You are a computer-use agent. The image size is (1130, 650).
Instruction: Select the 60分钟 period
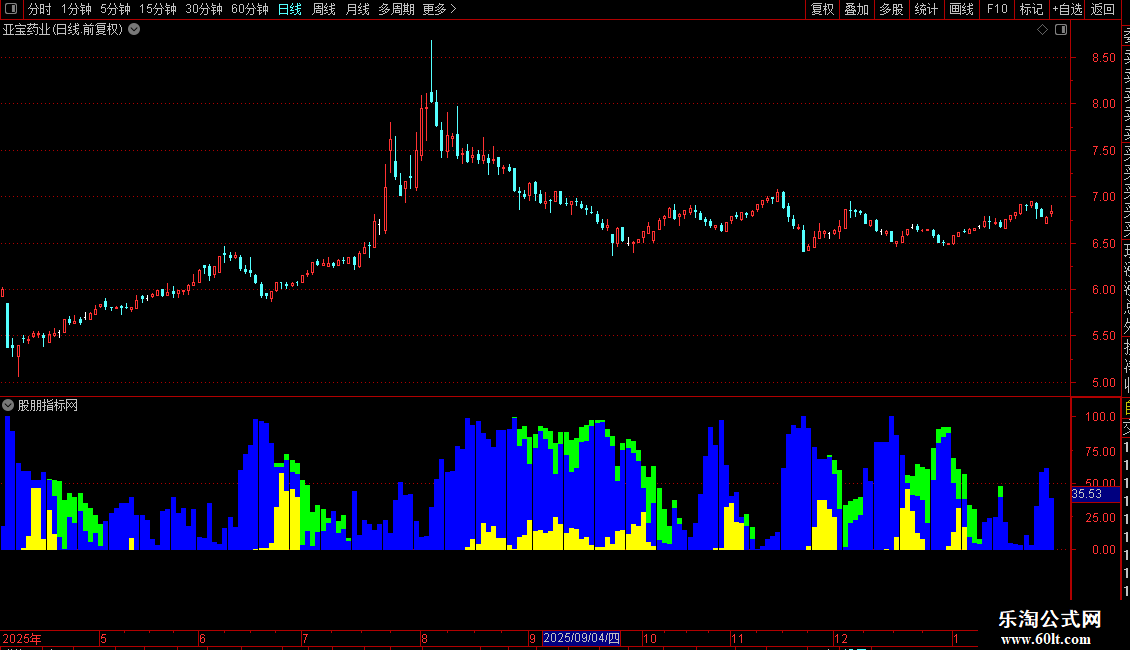pyautogui.click(x=250, y=9)
